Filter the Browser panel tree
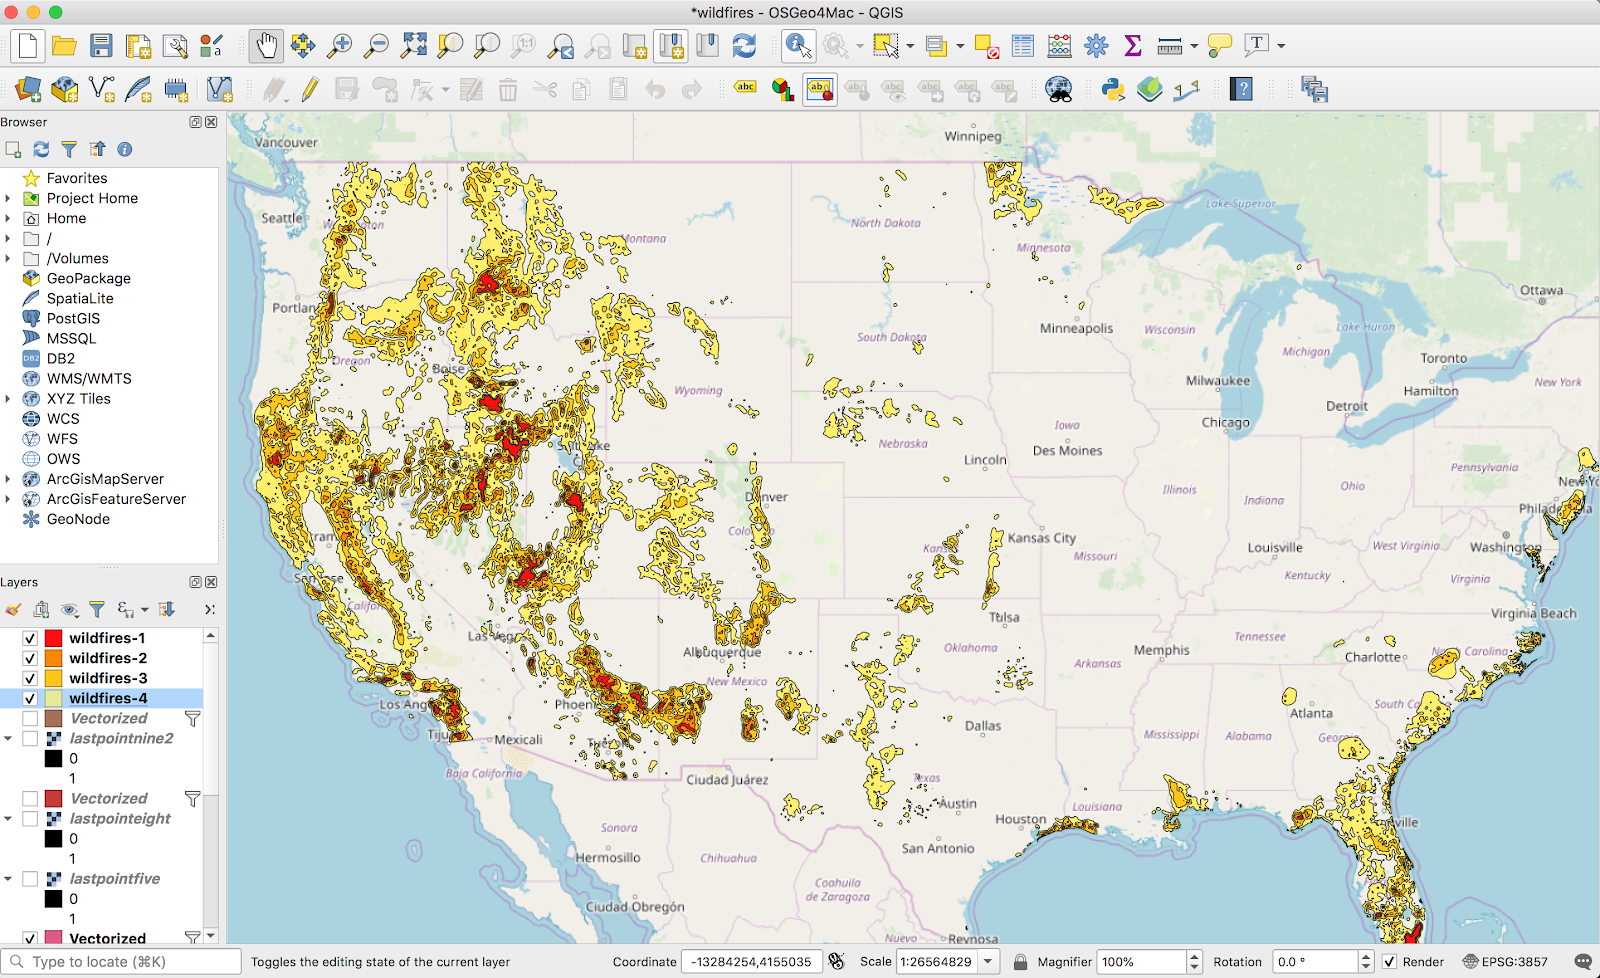The image size is (1600, 978). tap(69, 149)
